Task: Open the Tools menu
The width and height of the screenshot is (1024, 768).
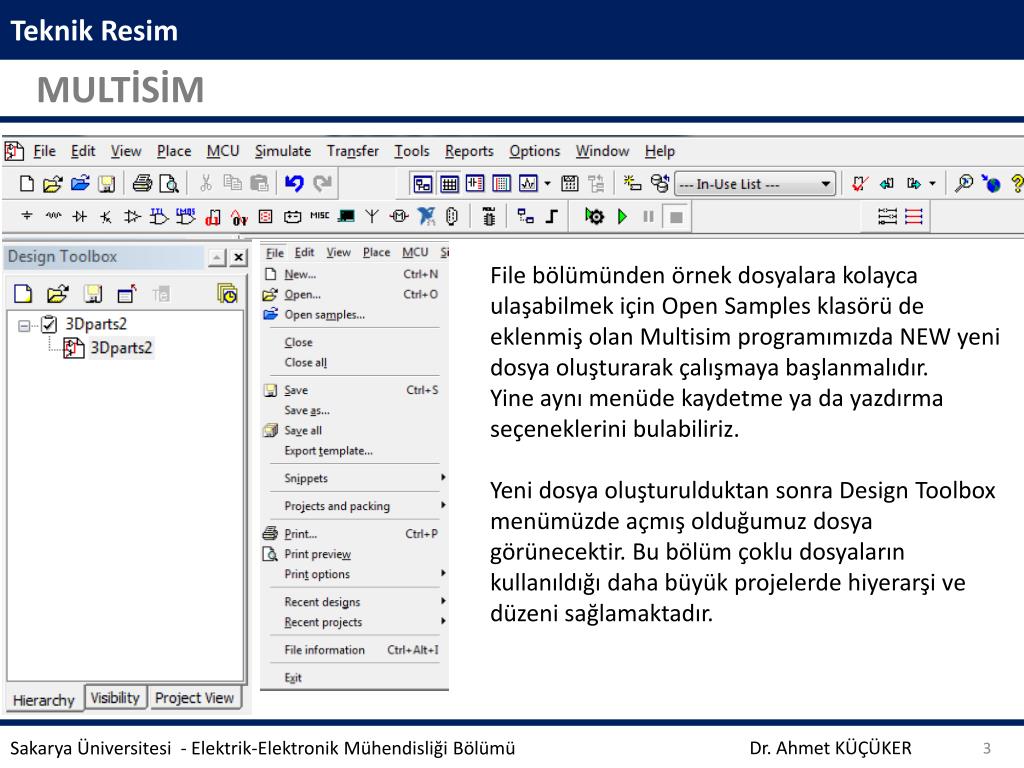Action: click(x=411, y=151)
